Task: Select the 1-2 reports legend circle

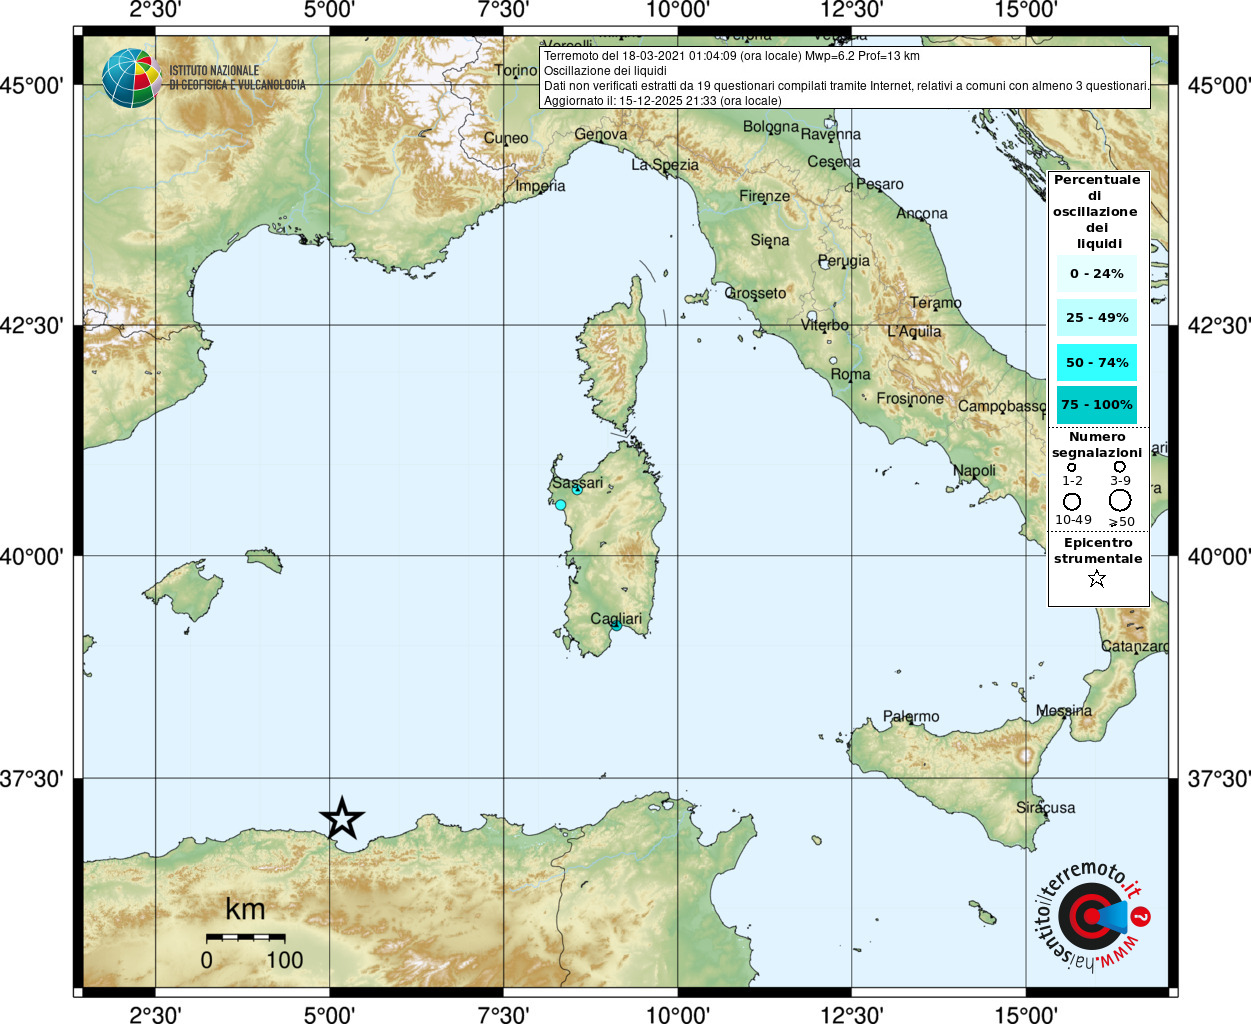Action: coord(1072,467)
